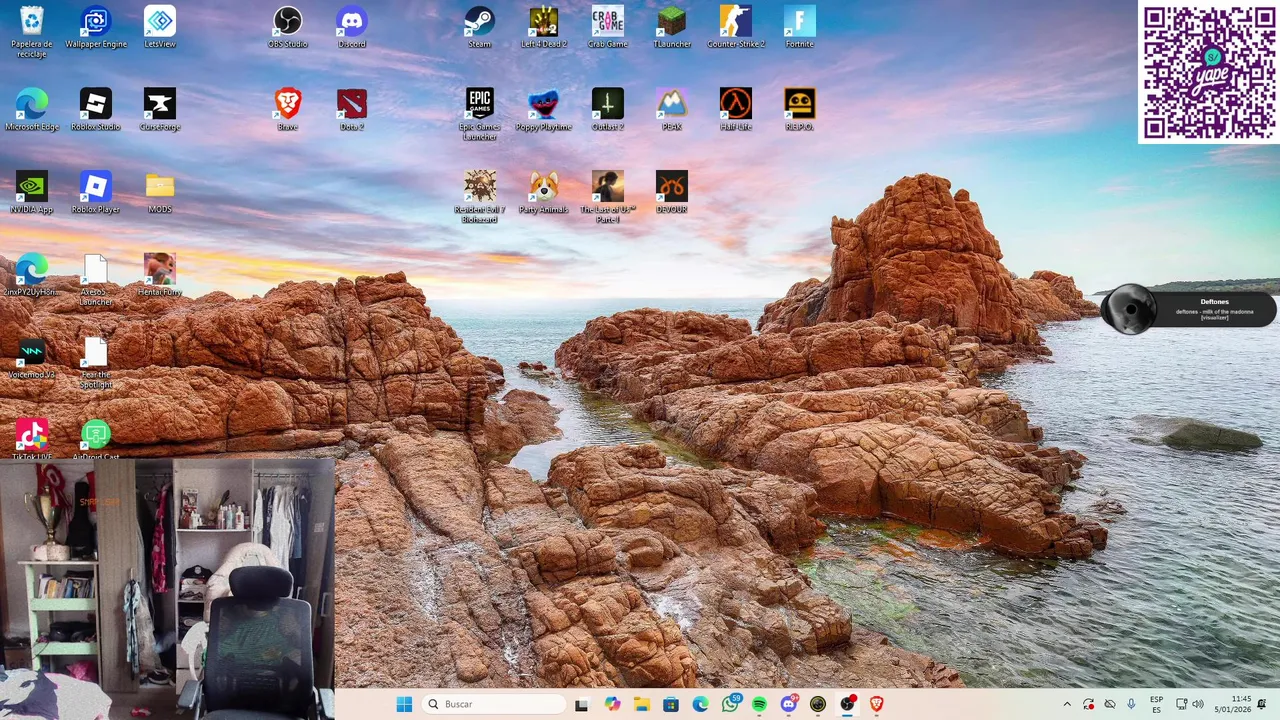The image size is (1280, 720).
Task: Select the Voicemod V3 icon
Action: tap(32, 358)
